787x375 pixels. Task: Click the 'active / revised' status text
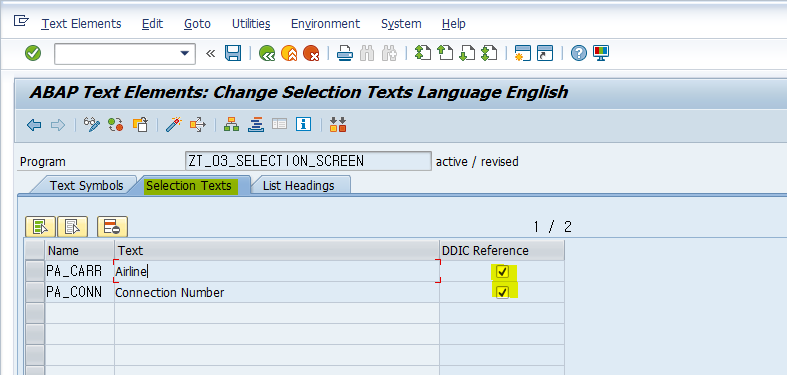[477, 162]
